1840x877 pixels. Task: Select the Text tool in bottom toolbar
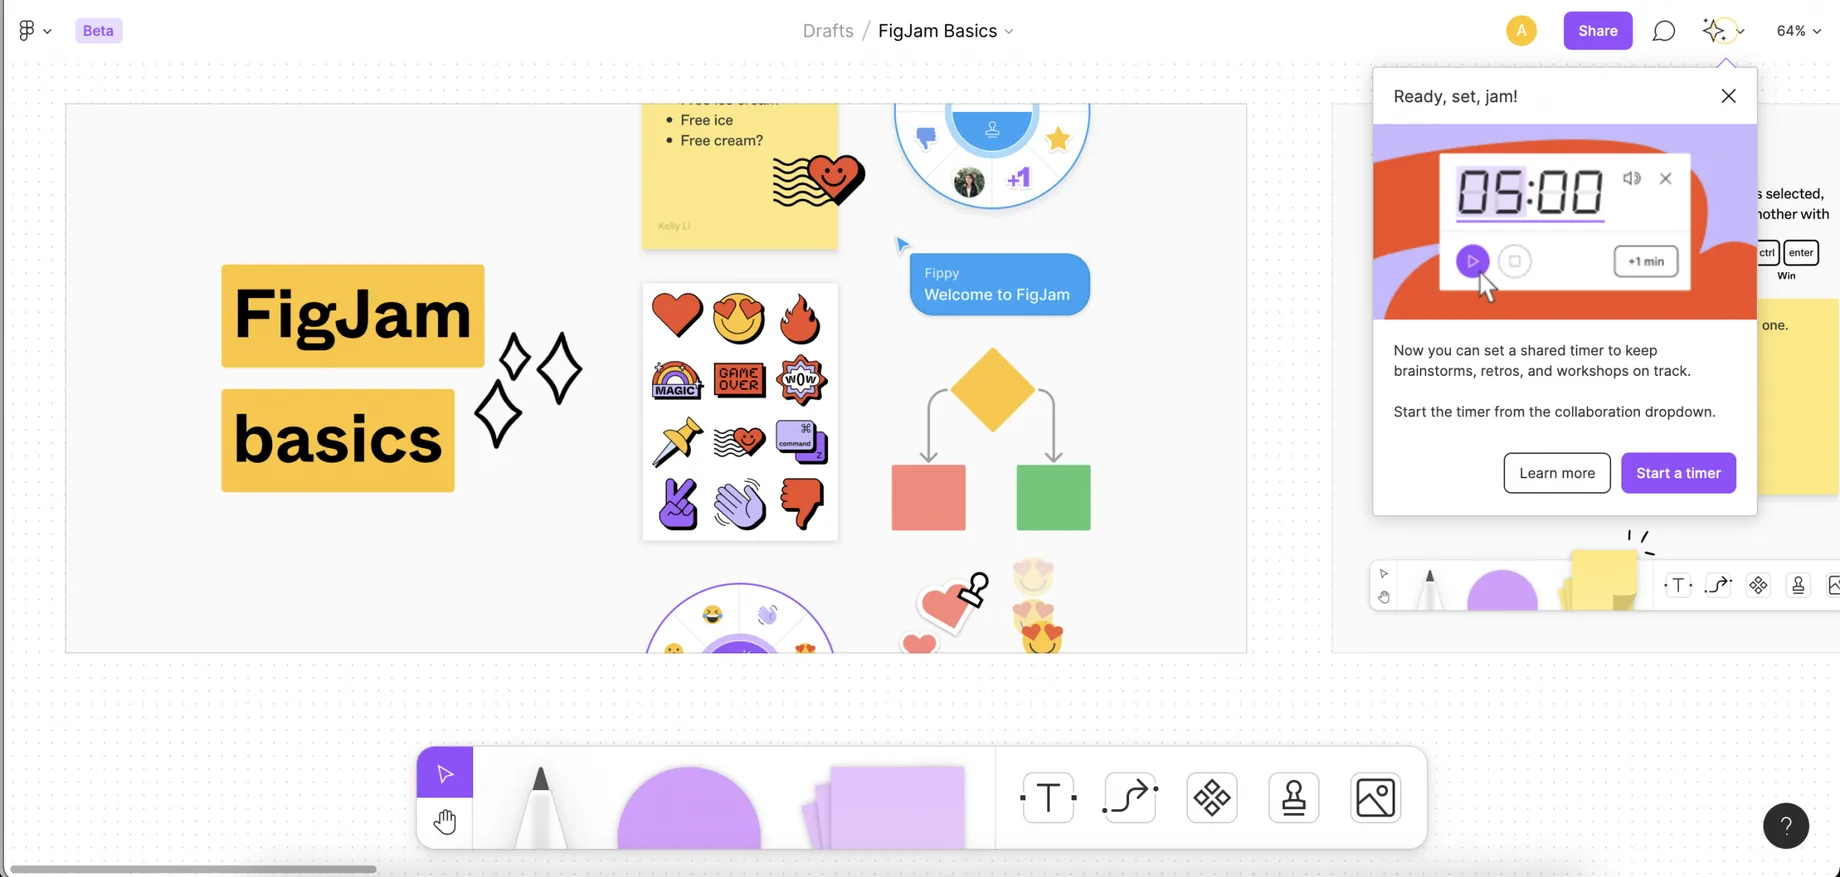(x=1048, y=798)
